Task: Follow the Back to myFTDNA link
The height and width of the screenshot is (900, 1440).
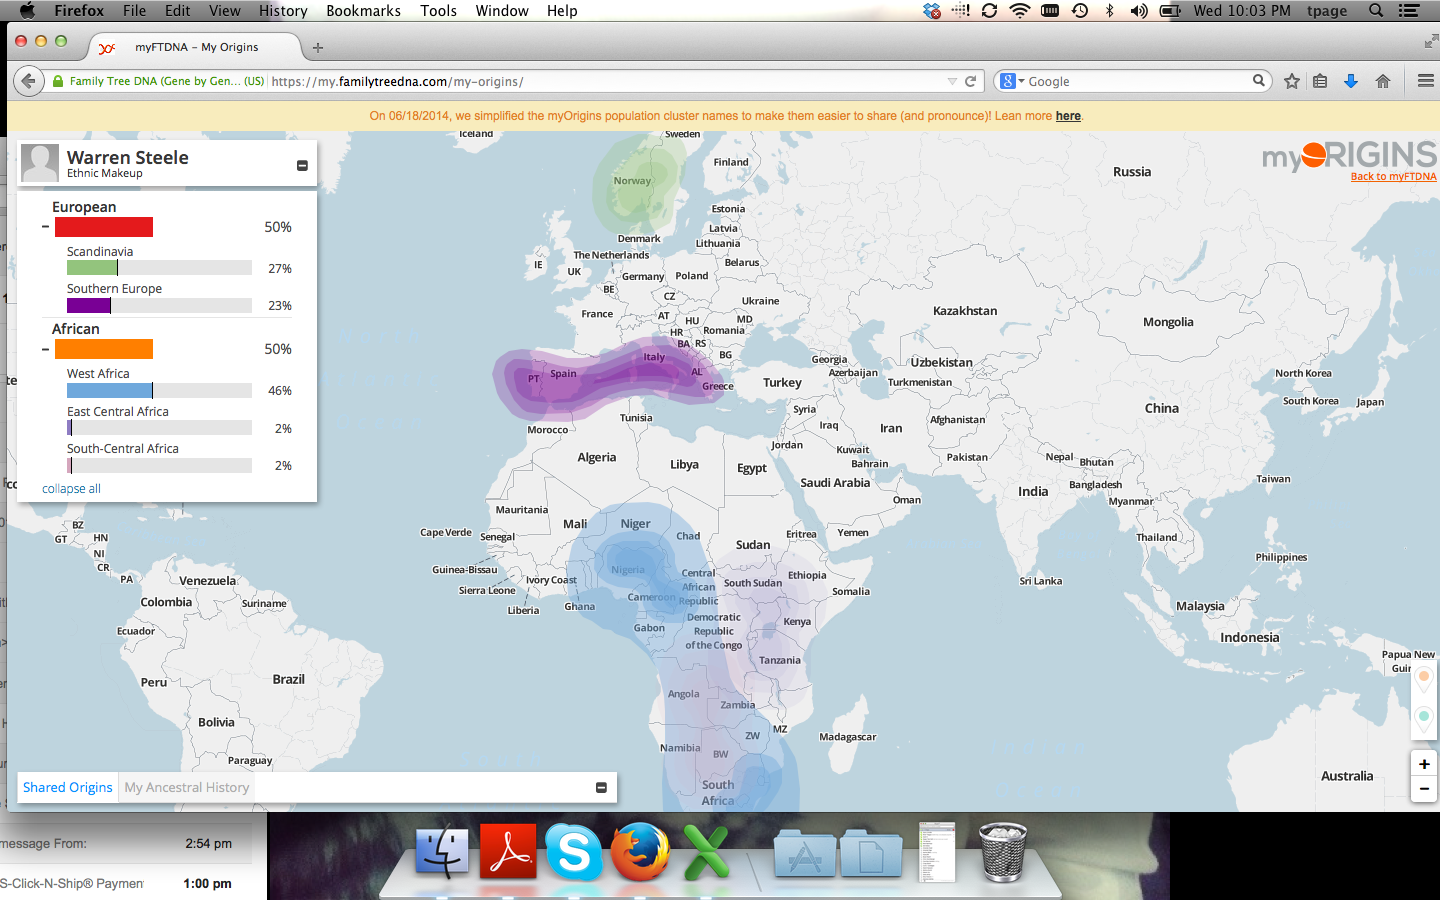Action: pyautogui.click(x=1393, y=177)
